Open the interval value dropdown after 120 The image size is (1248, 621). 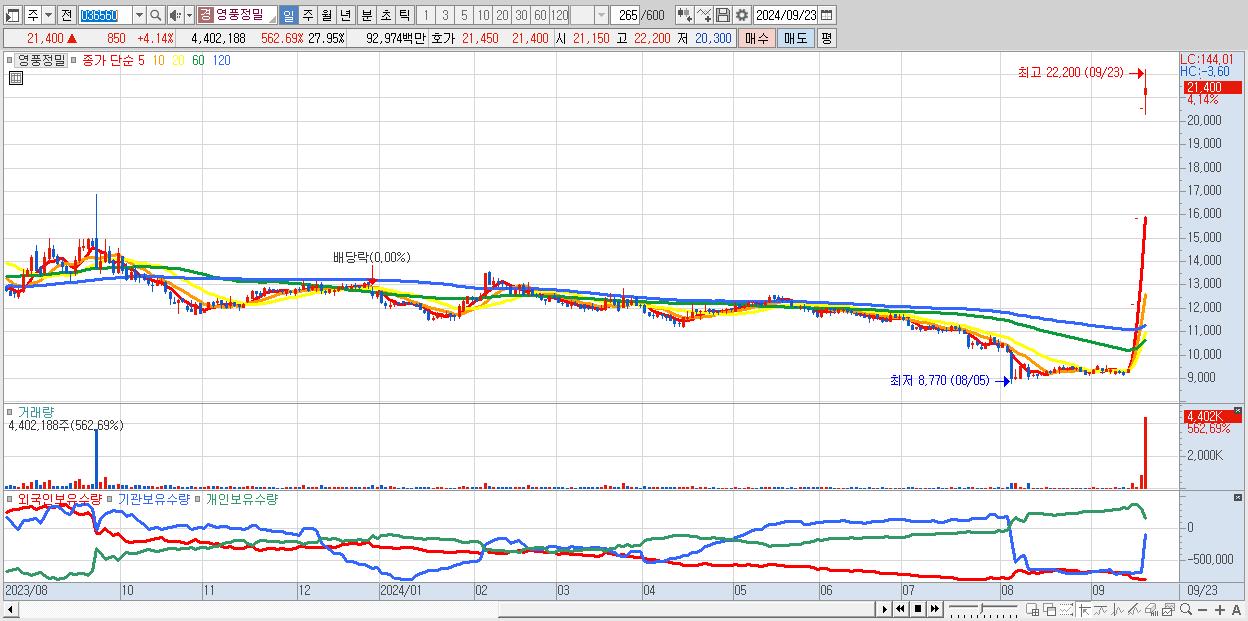click(x=601, y=15)
